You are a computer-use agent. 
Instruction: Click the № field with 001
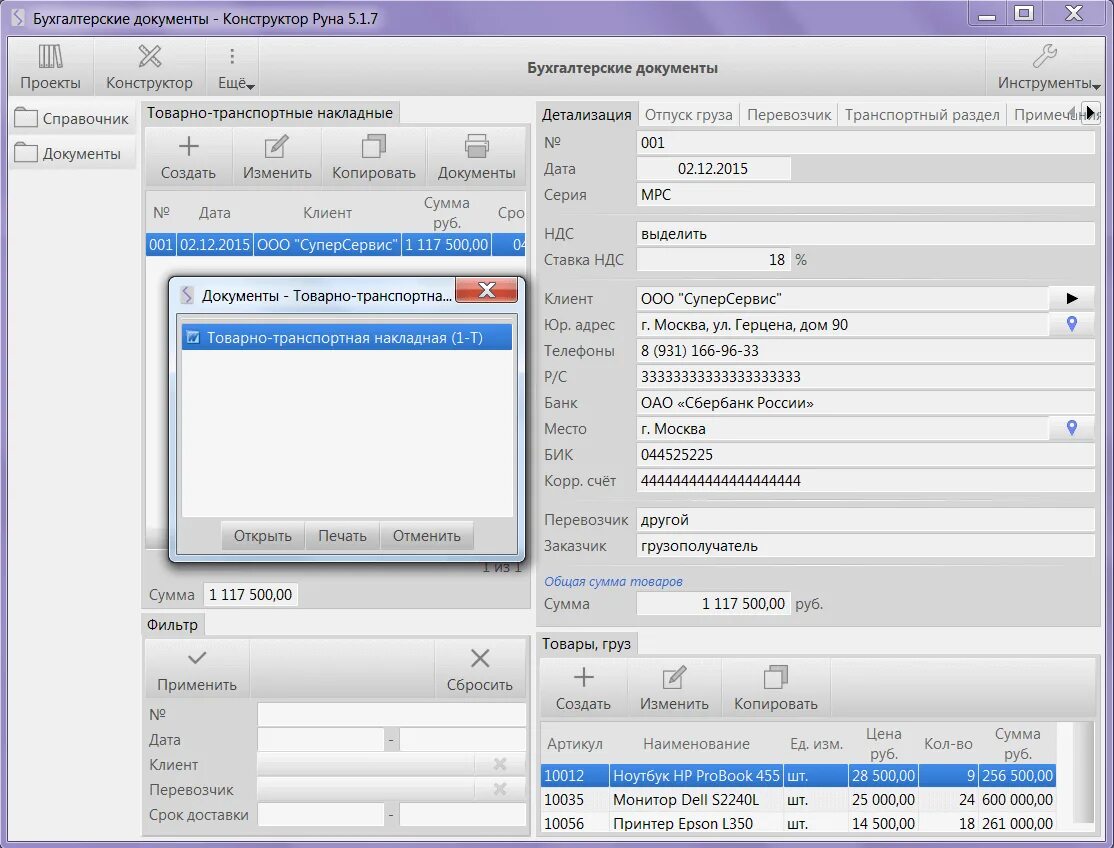(x=865, y=143)
